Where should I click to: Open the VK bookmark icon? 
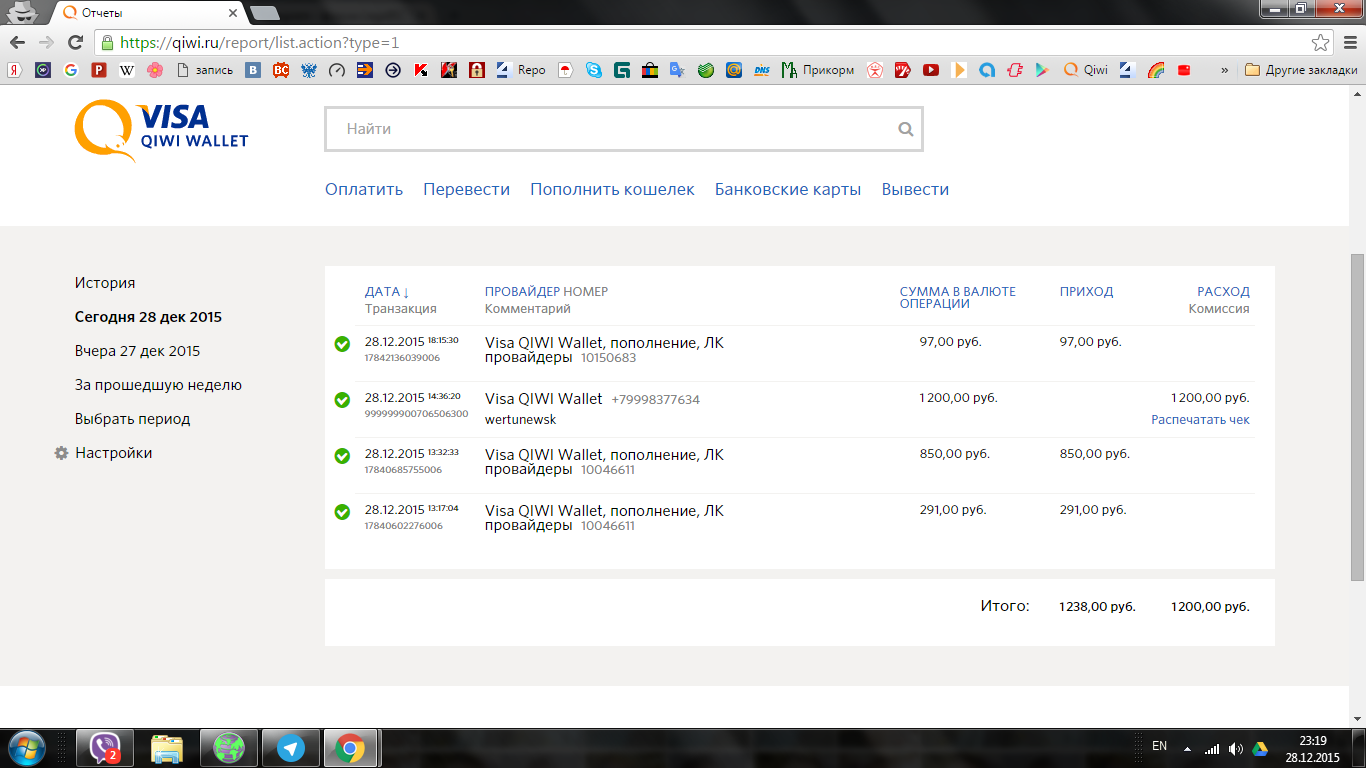(x=253, y=70)
